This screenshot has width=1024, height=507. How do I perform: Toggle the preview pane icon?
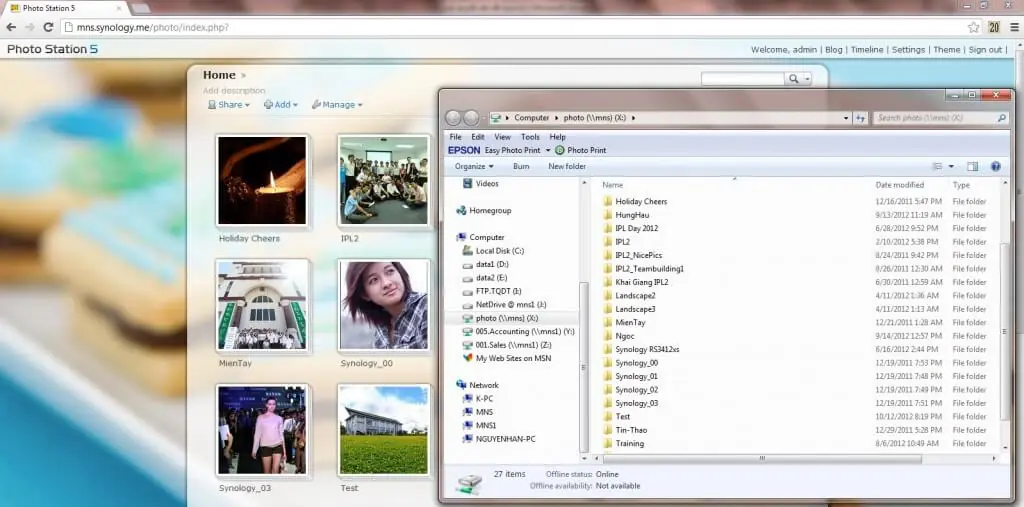(973, 166)
